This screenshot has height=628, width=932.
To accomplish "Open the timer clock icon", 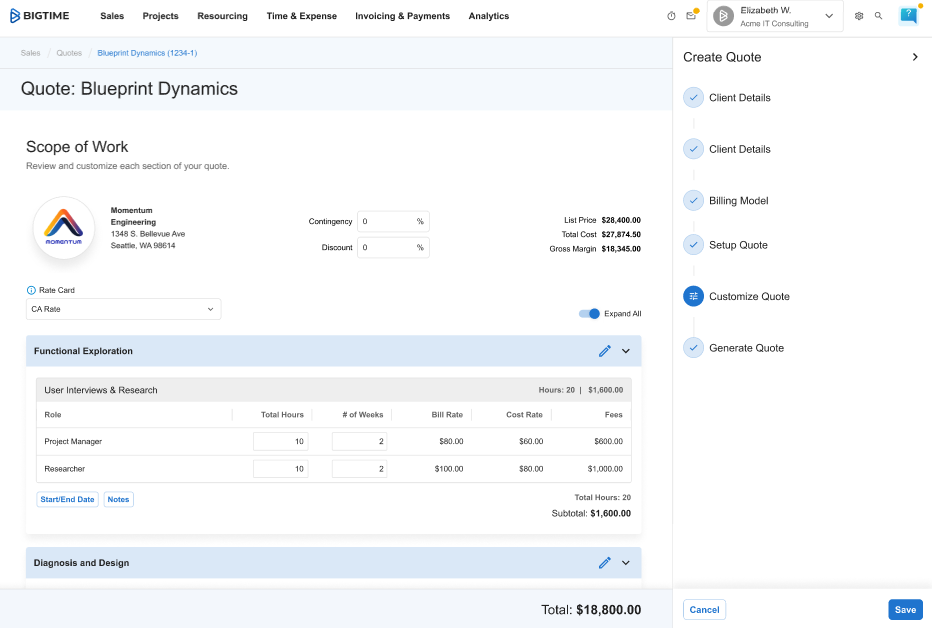I will (671, 16).
